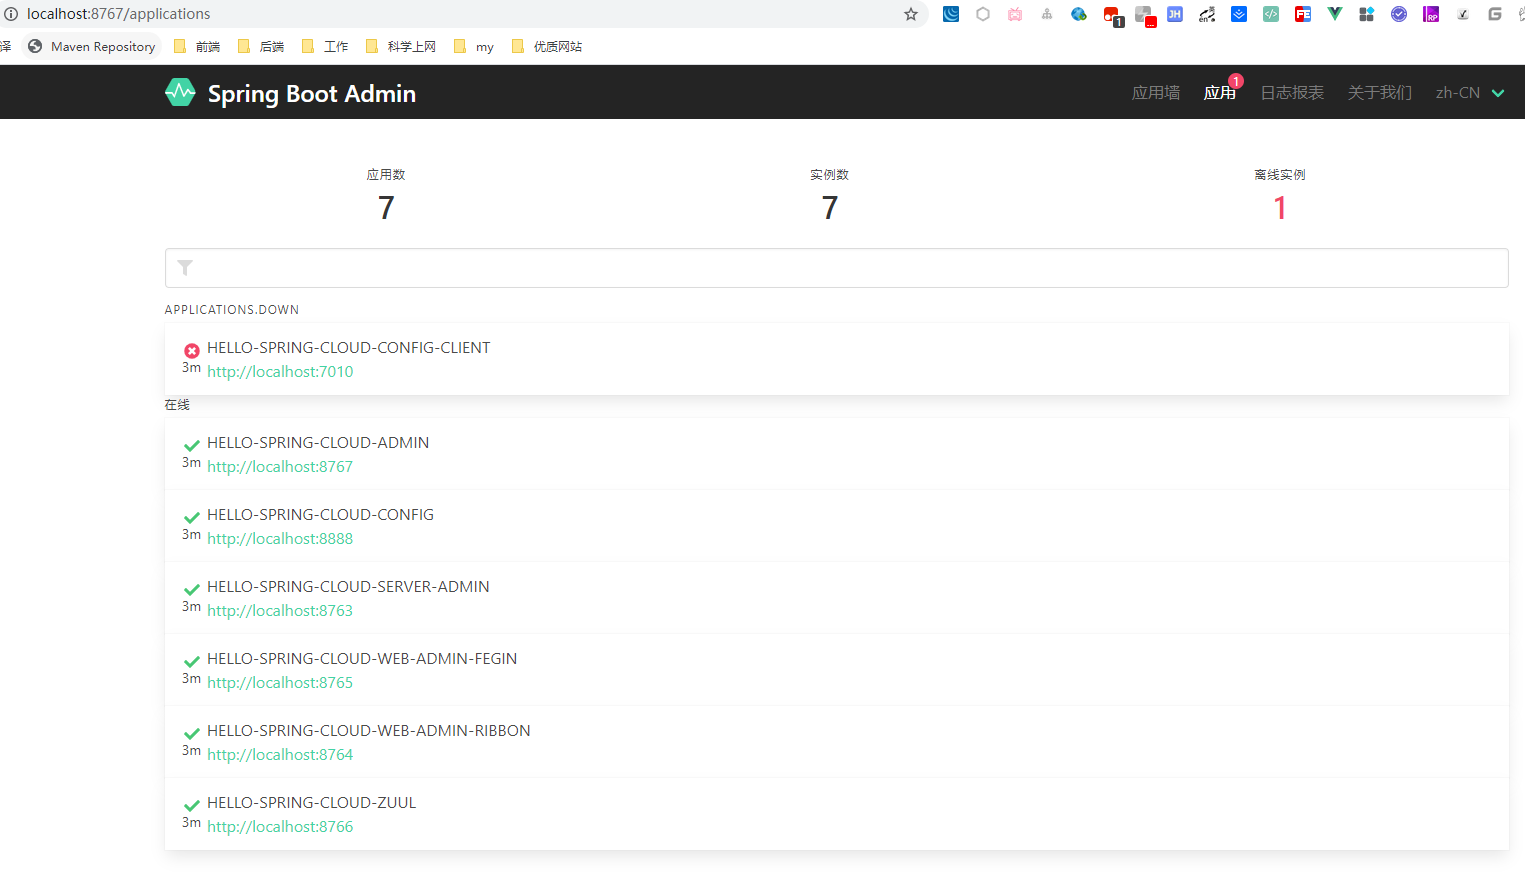Image resolution: width=1525 pixels, height=872 pixels.
Task: Select the HELLO-SPRING-CLOUD-CONFIG-CLIENT application row
Action: tap(836, 359)
